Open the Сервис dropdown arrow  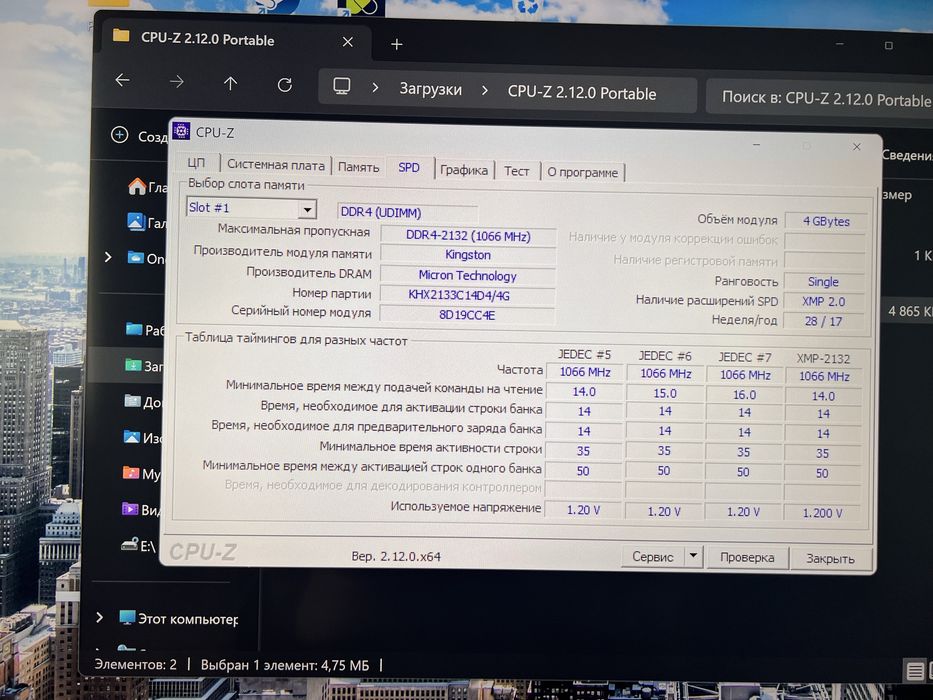[x=693, y=556]
